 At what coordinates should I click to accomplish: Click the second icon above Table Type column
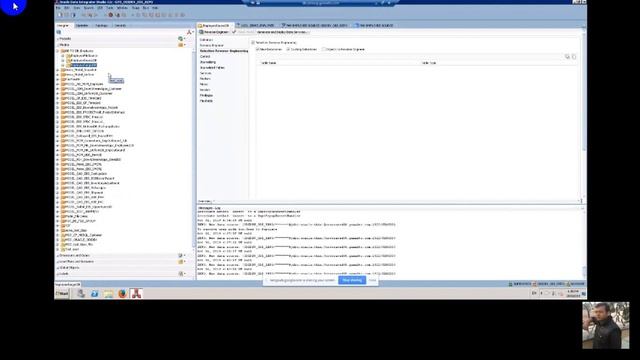[574, 57]
